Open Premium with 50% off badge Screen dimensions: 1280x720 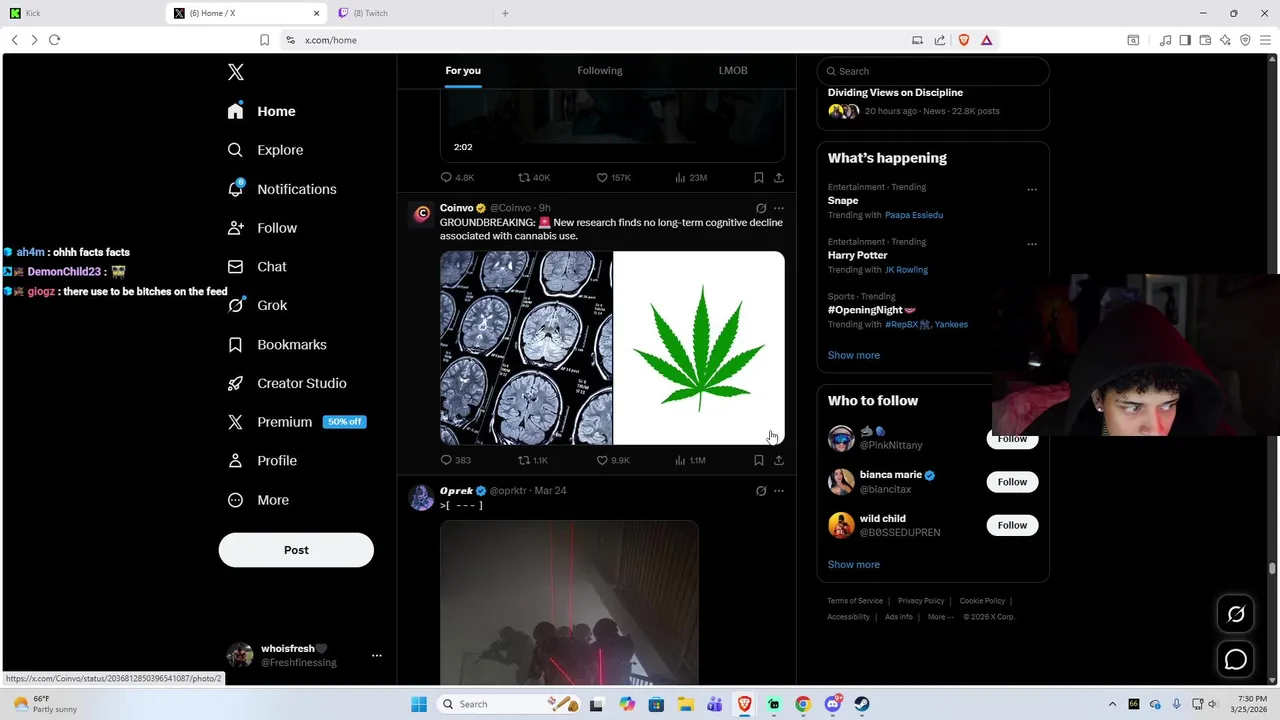[296, 422]
